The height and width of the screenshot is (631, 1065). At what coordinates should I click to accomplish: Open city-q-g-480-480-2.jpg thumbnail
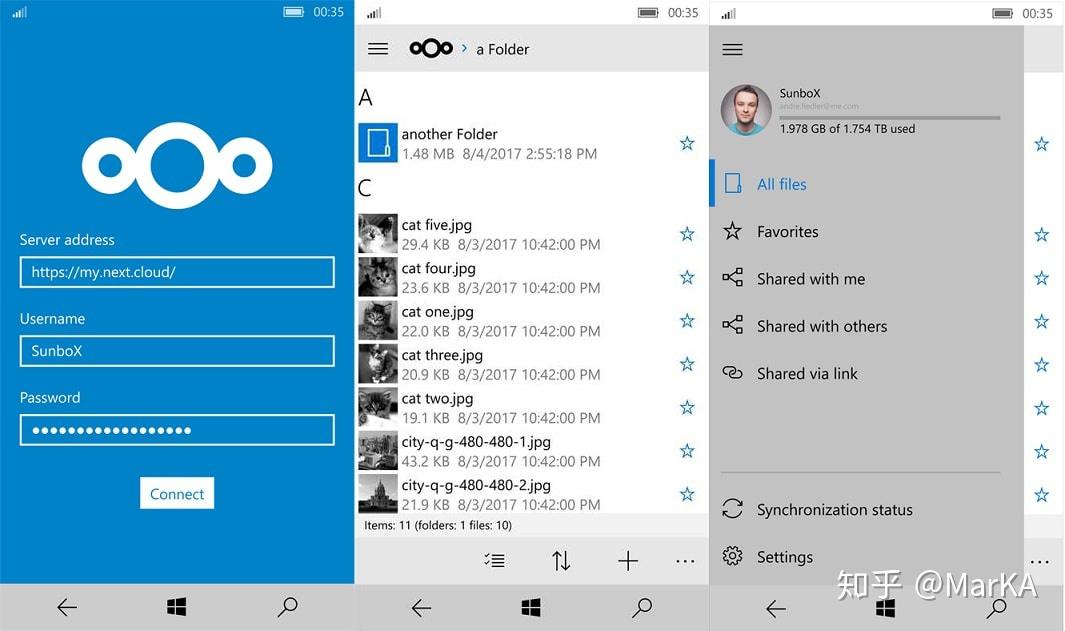378,494
